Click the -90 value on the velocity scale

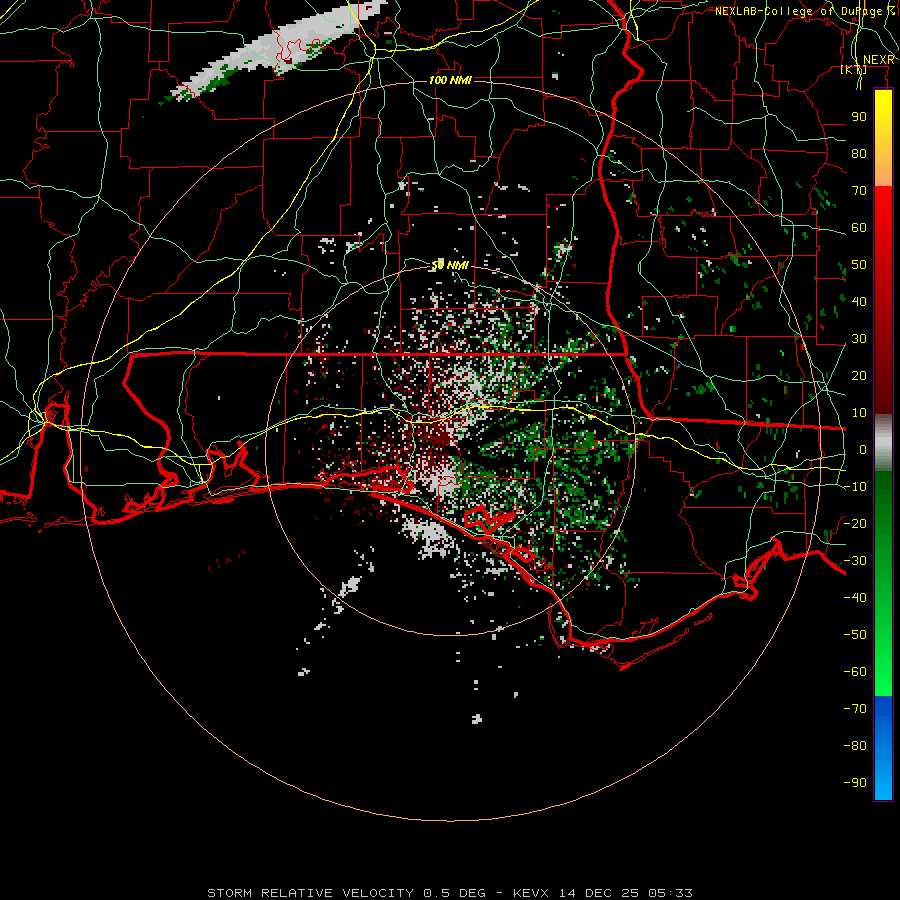(855, 782)
